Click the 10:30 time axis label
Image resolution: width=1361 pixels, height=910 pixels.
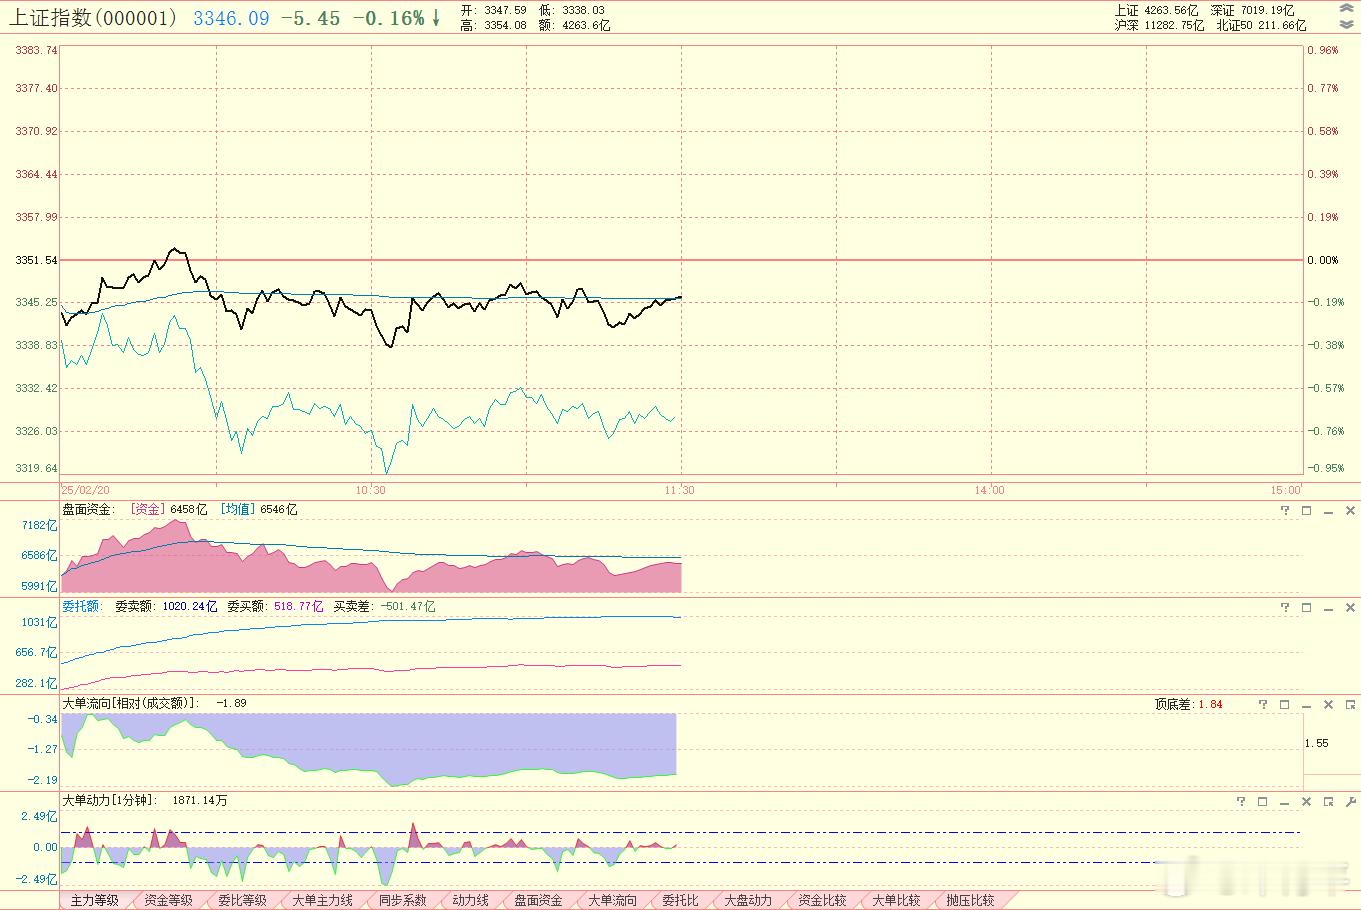(370, 490)
